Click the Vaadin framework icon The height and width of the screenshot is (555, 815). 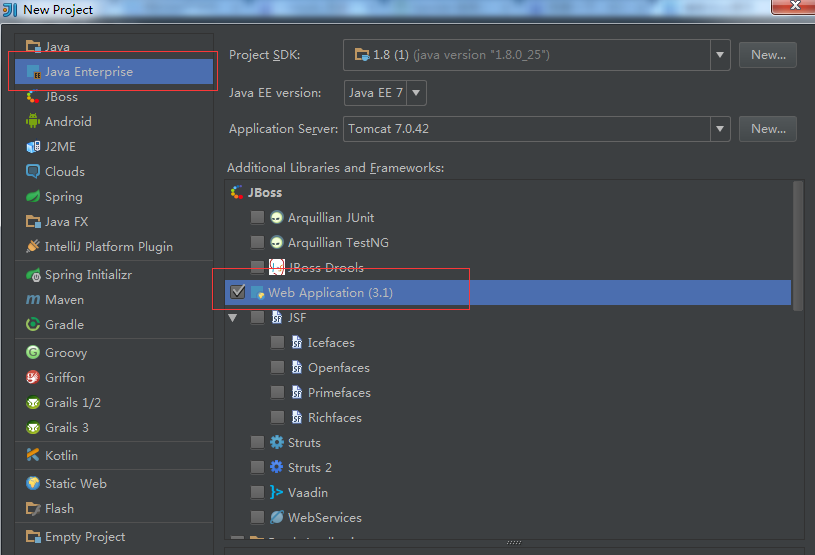point(277,492)
